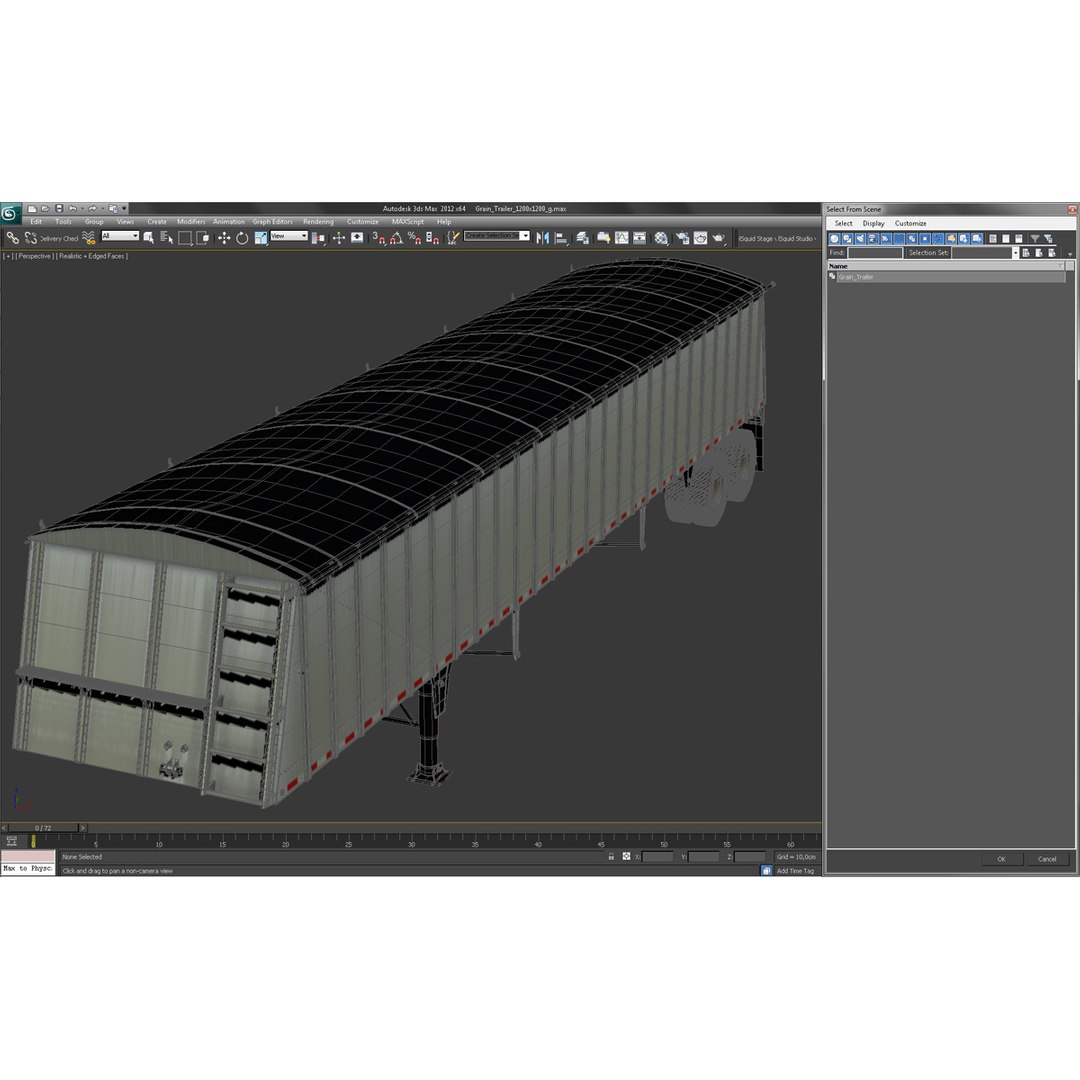This screenshot has height=1080, width=1080.
Task: Open the Modifiers menu
Action: point(191,222)
